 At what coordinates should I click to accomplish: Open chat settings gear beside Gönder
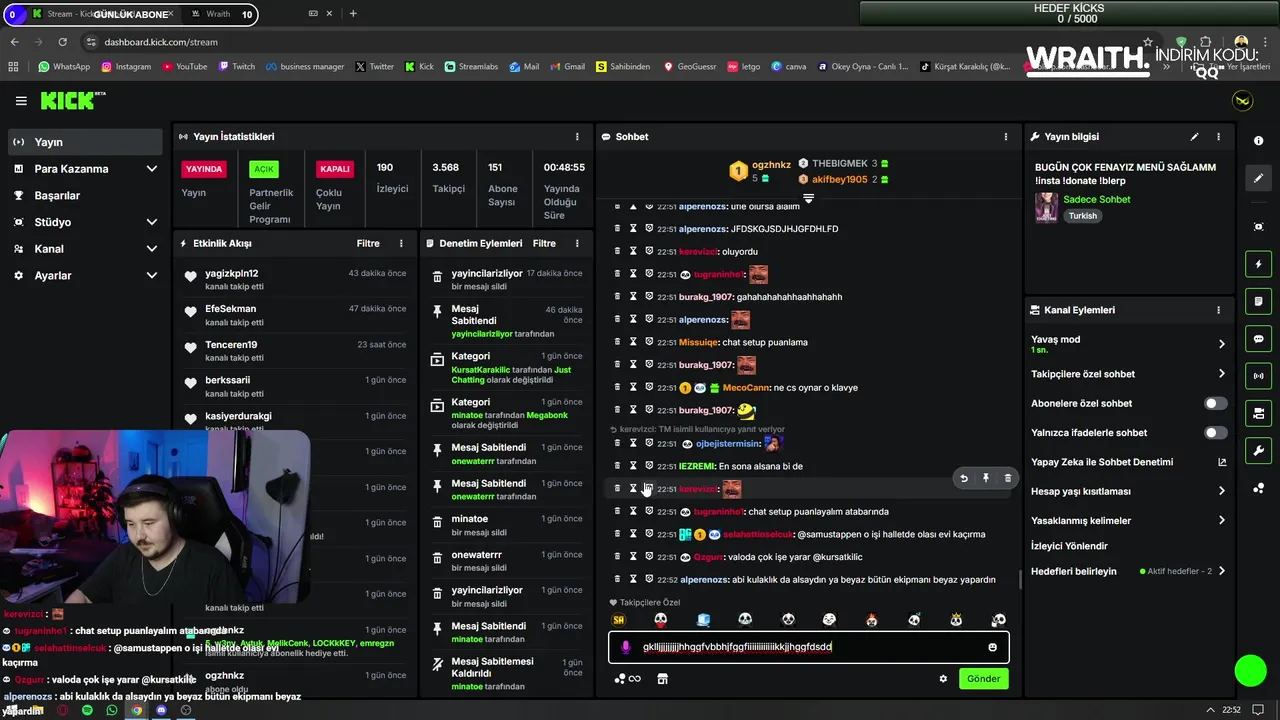point(943,679)
